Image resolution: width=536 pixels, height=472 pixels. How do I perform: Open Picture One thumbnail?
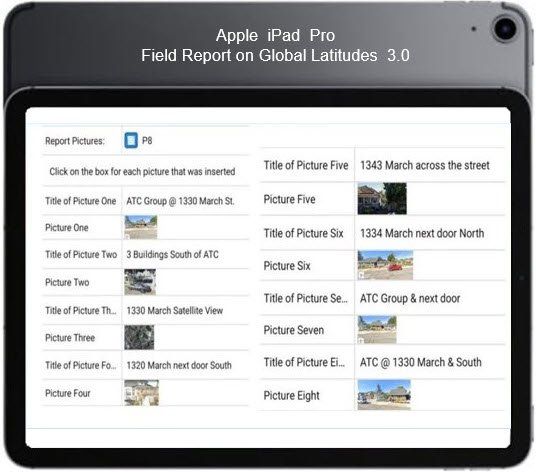(140, 227)
